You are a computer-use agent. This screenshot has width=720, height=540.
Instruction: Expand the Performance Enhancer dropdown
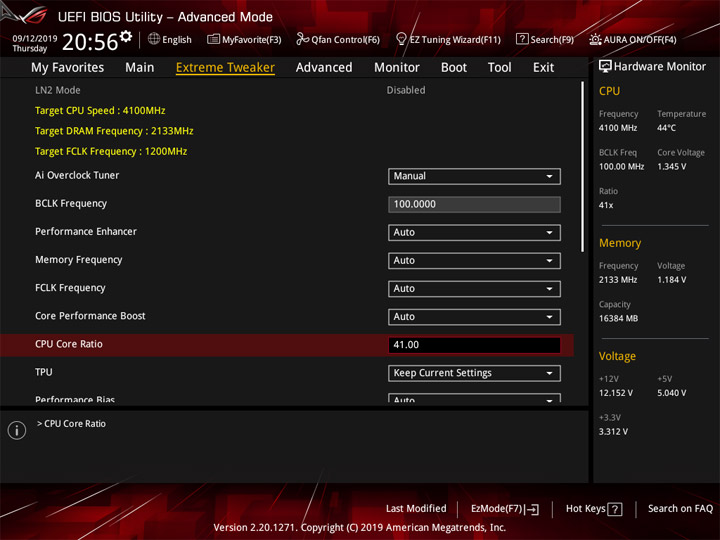(474, 233)
